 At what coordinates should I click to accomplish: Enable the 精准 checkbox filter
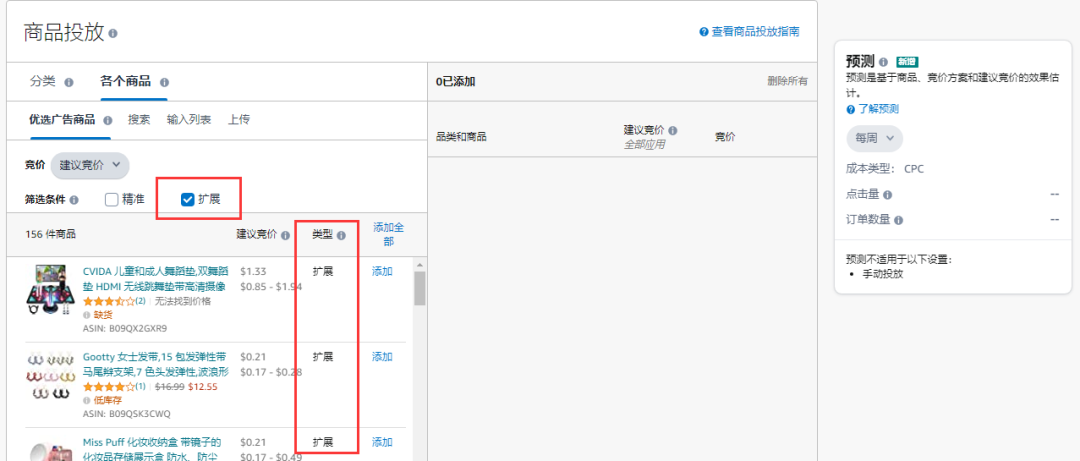coord(112,199)
